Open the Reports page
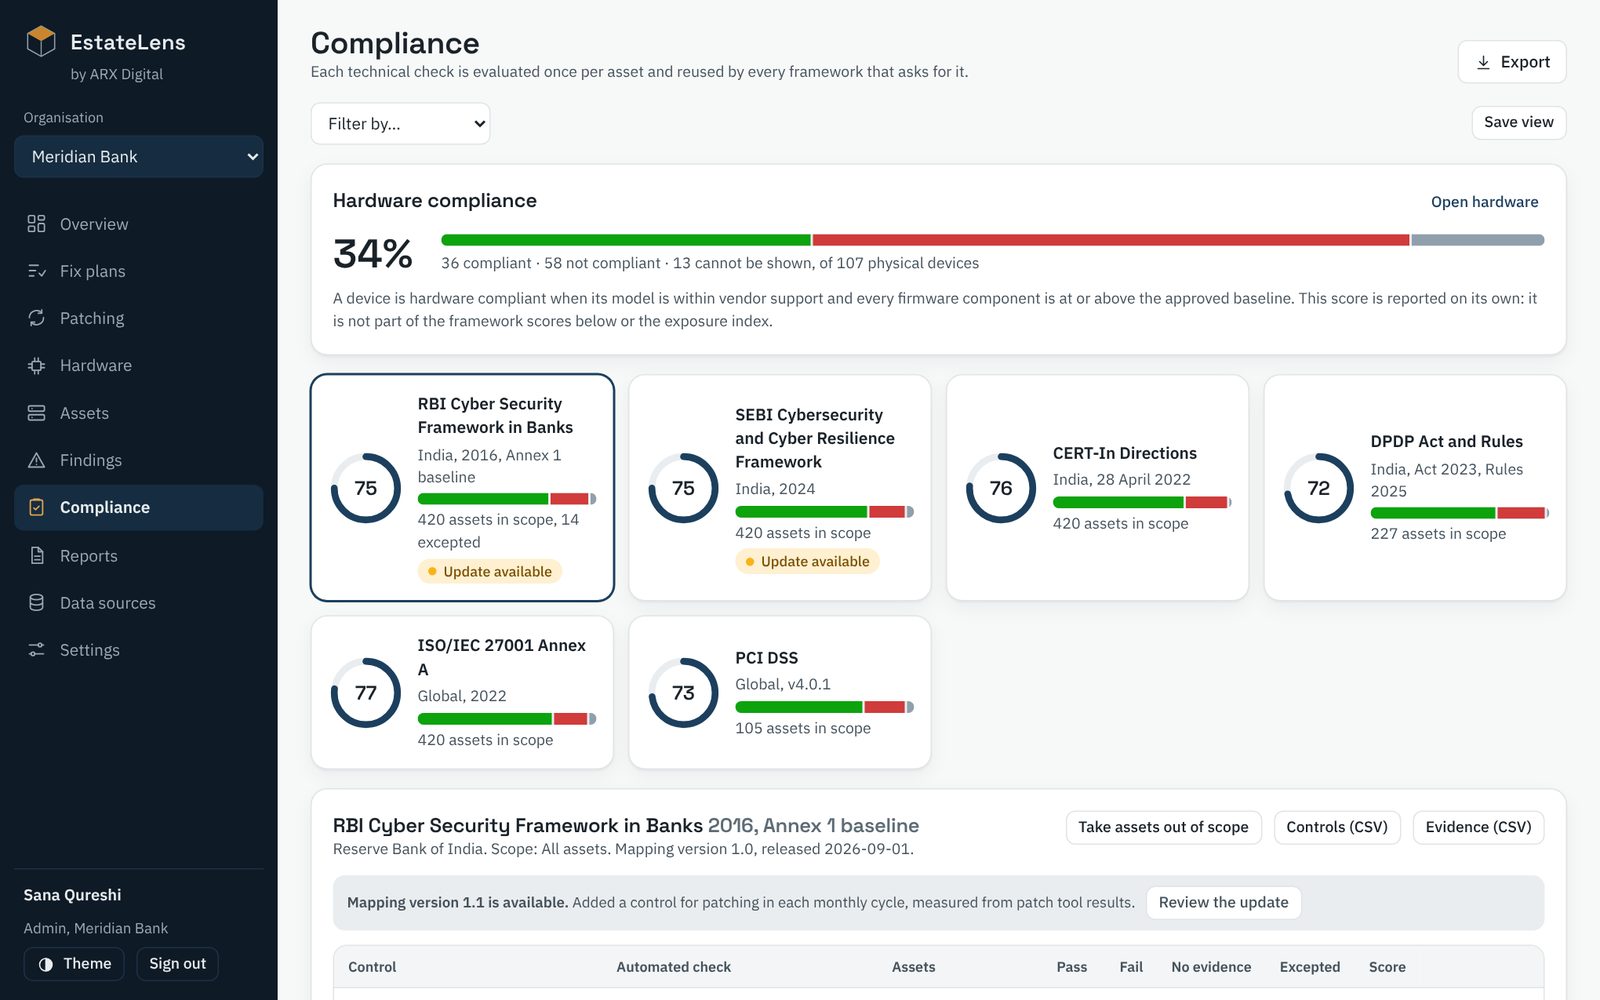The height and width of the screenshot is (1000, 1600). coord(139,556)
